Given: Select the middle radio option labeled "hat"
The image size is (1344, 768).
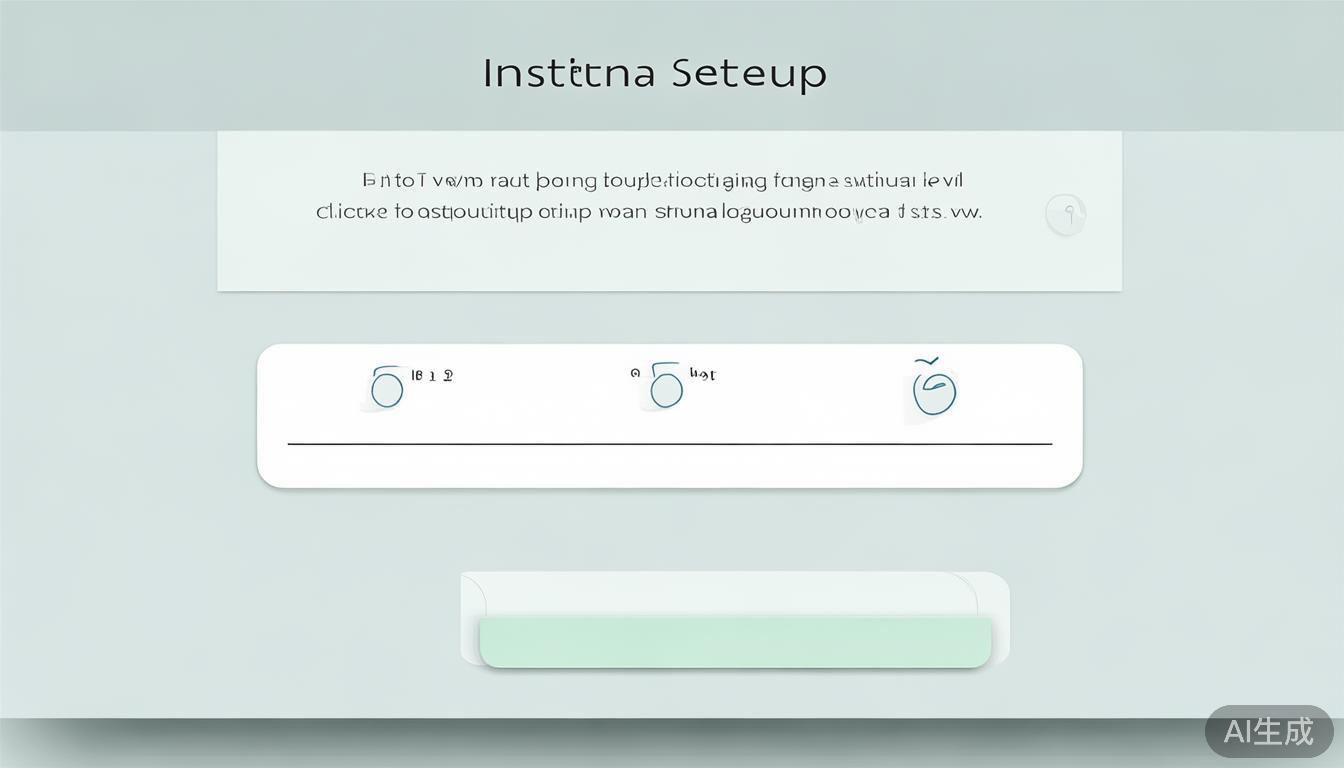Looking at the screenshot, I should [666, 388].
